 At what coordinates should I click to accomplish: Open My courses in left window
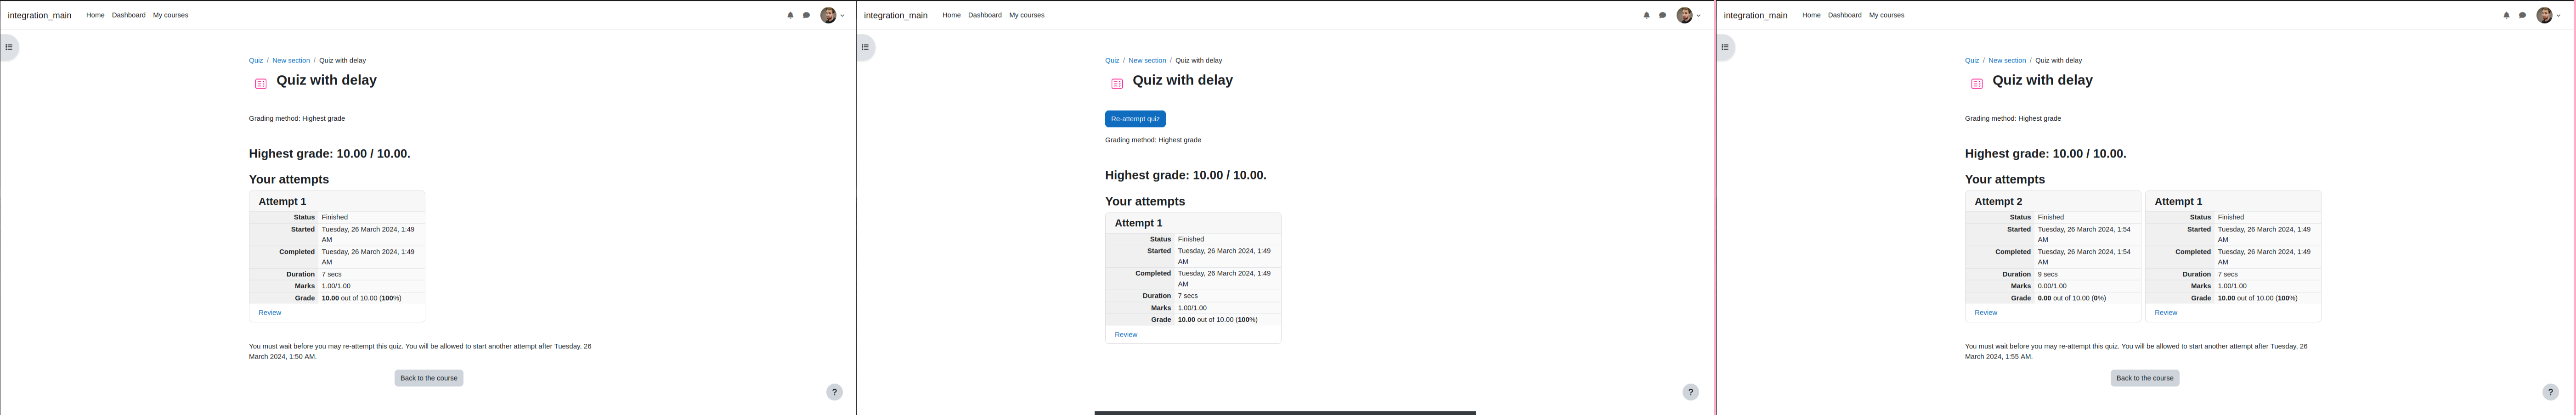point(170,15)
